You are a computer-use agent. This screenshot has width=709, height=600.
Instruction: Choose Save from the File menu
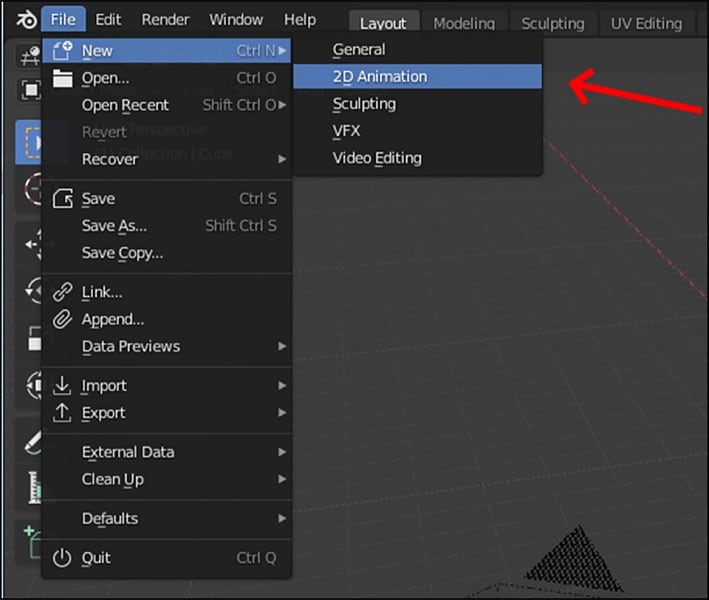[x=167, y=198]
